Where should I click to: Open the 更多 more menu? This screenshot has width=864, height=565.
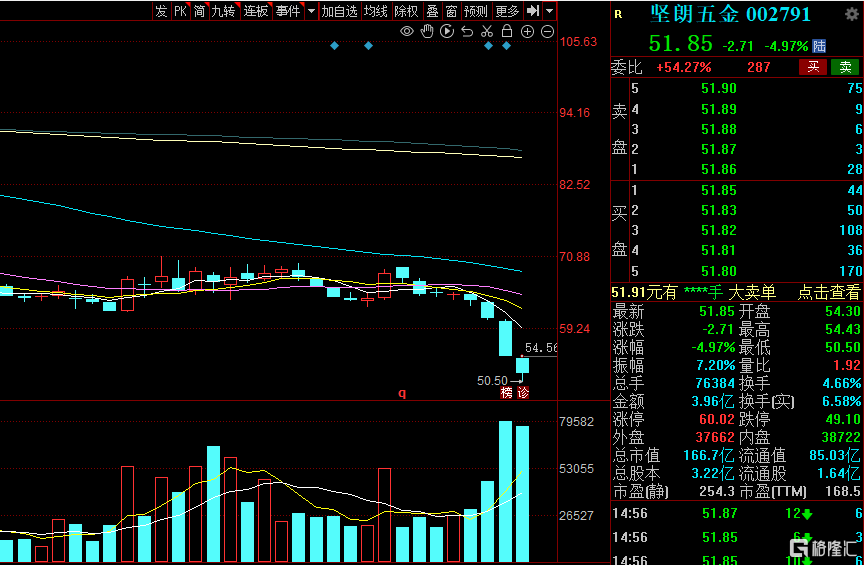point(507,10)
